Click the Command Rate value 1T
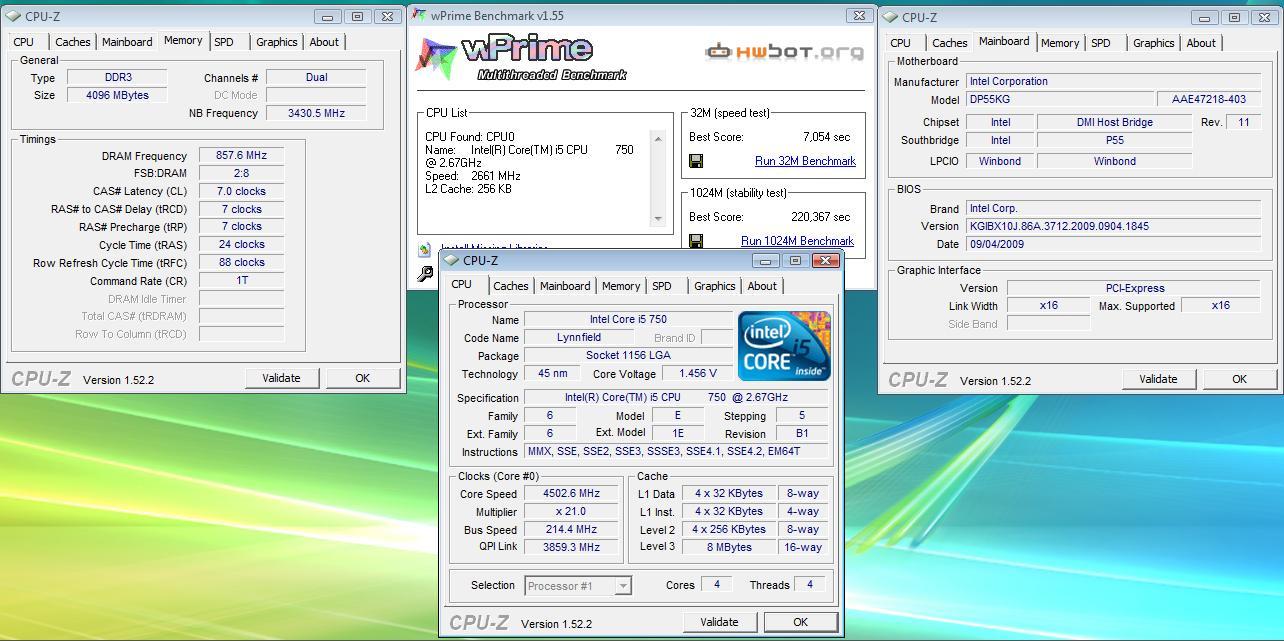1284x641 pixels. pyautogui.click(x=241, y=282)
